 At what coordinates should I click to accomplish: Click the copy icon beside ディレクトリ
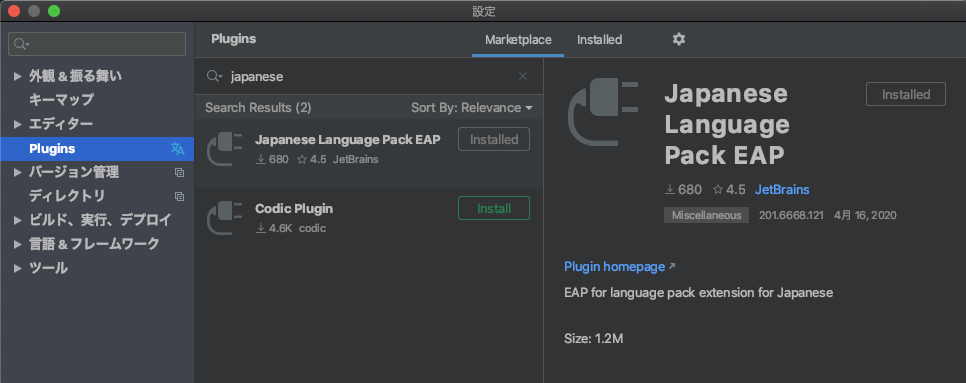[179, 196]
